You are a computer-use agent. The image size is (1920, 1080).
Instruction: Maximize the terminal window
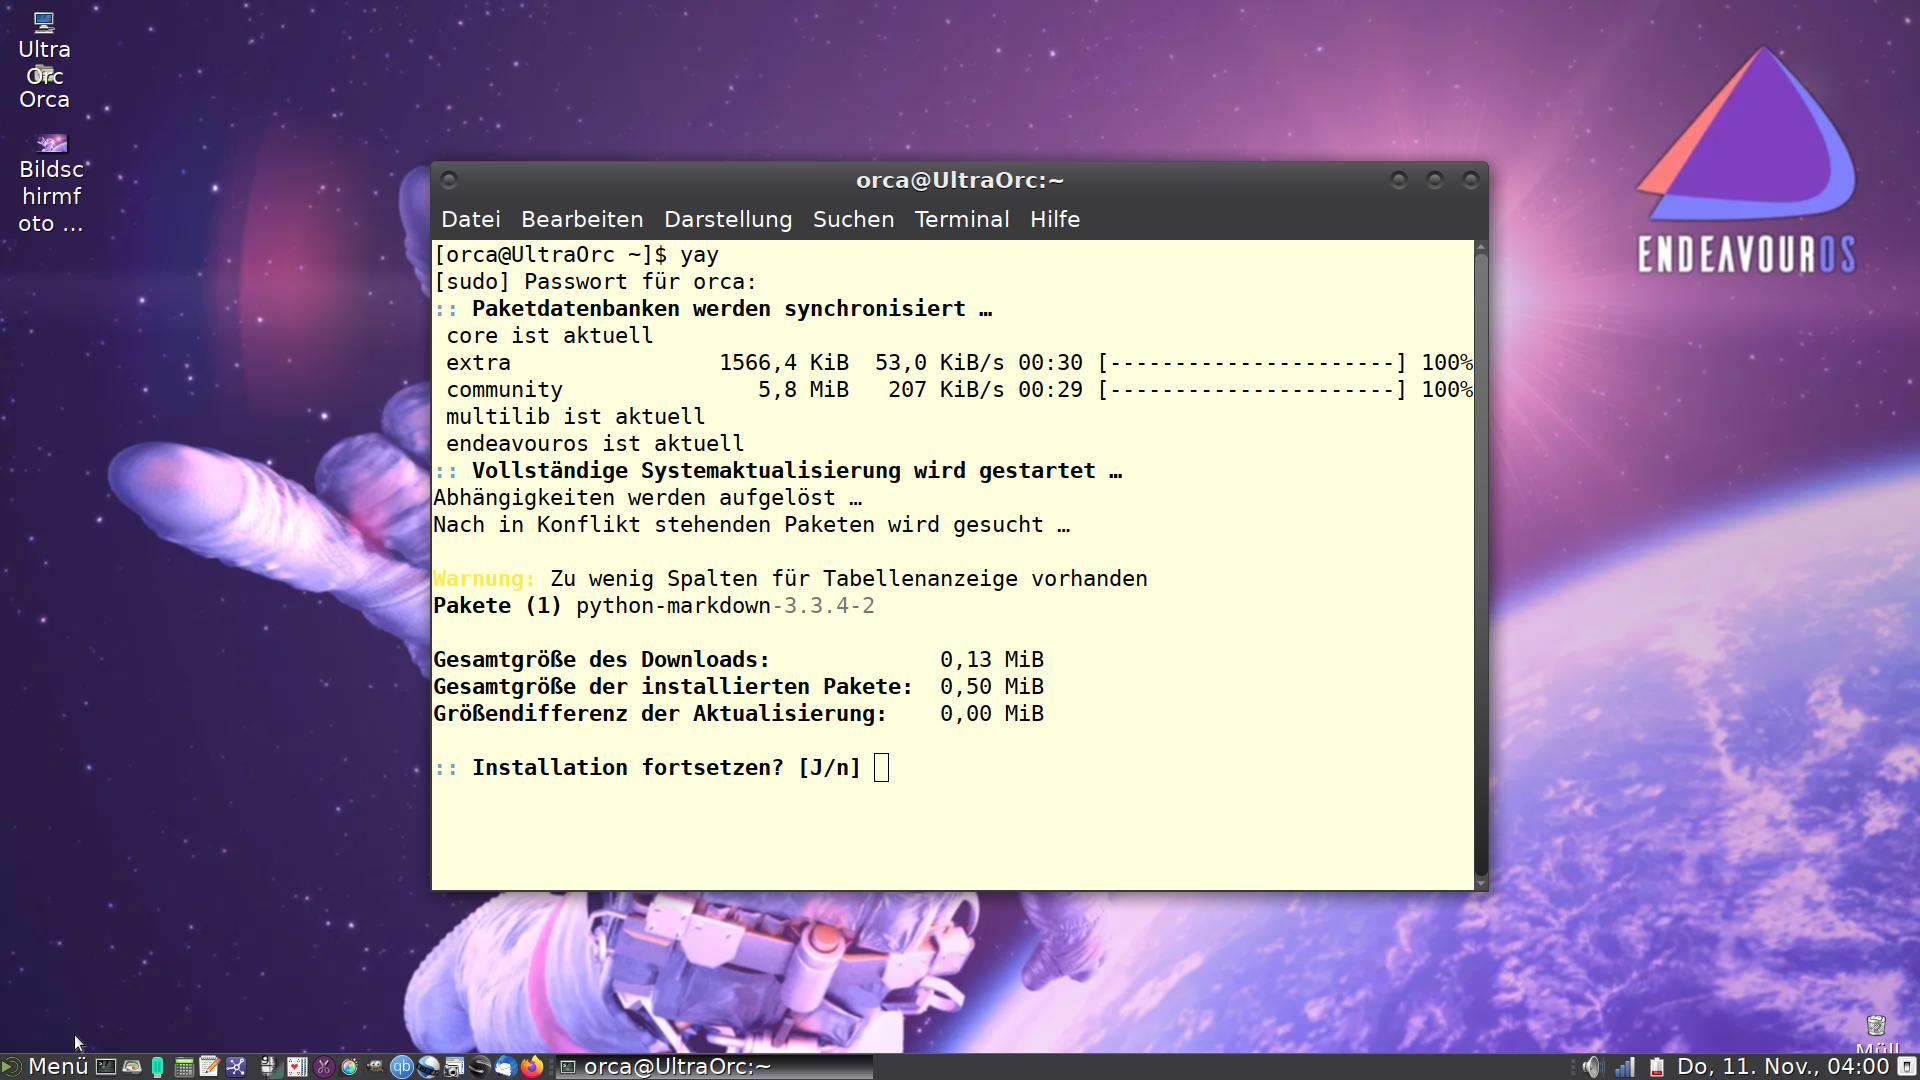tap(1435, 180)
